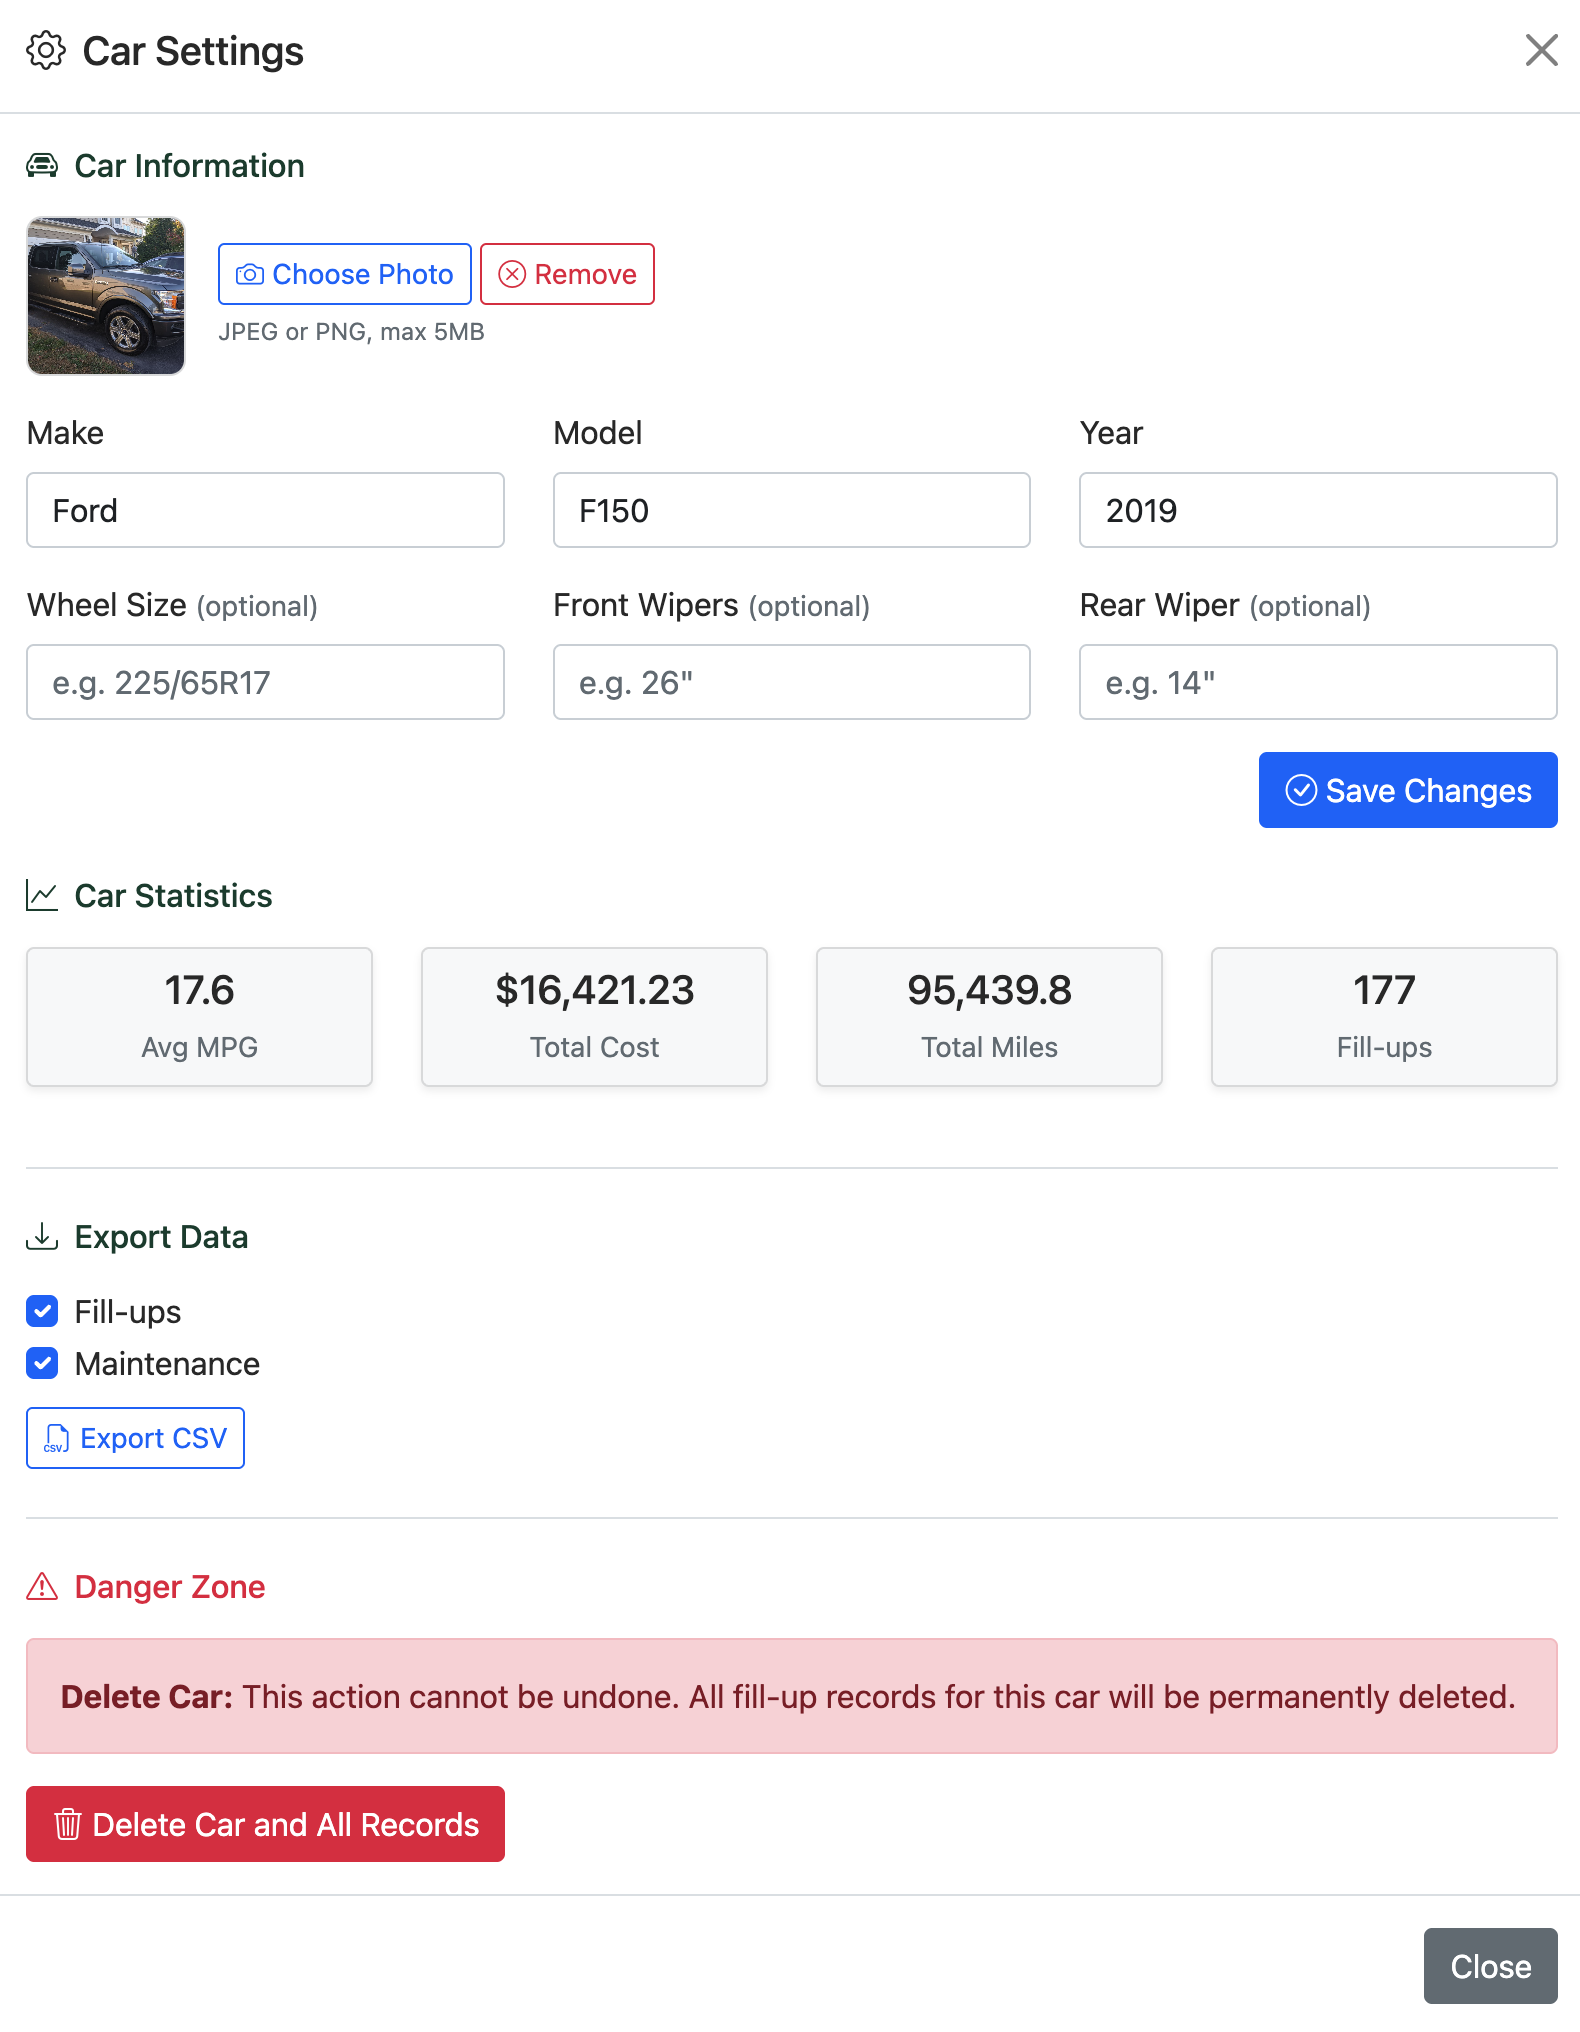Click the circled X icon inside Remove
1580x2032 pixels.
[x=512, y=273]
